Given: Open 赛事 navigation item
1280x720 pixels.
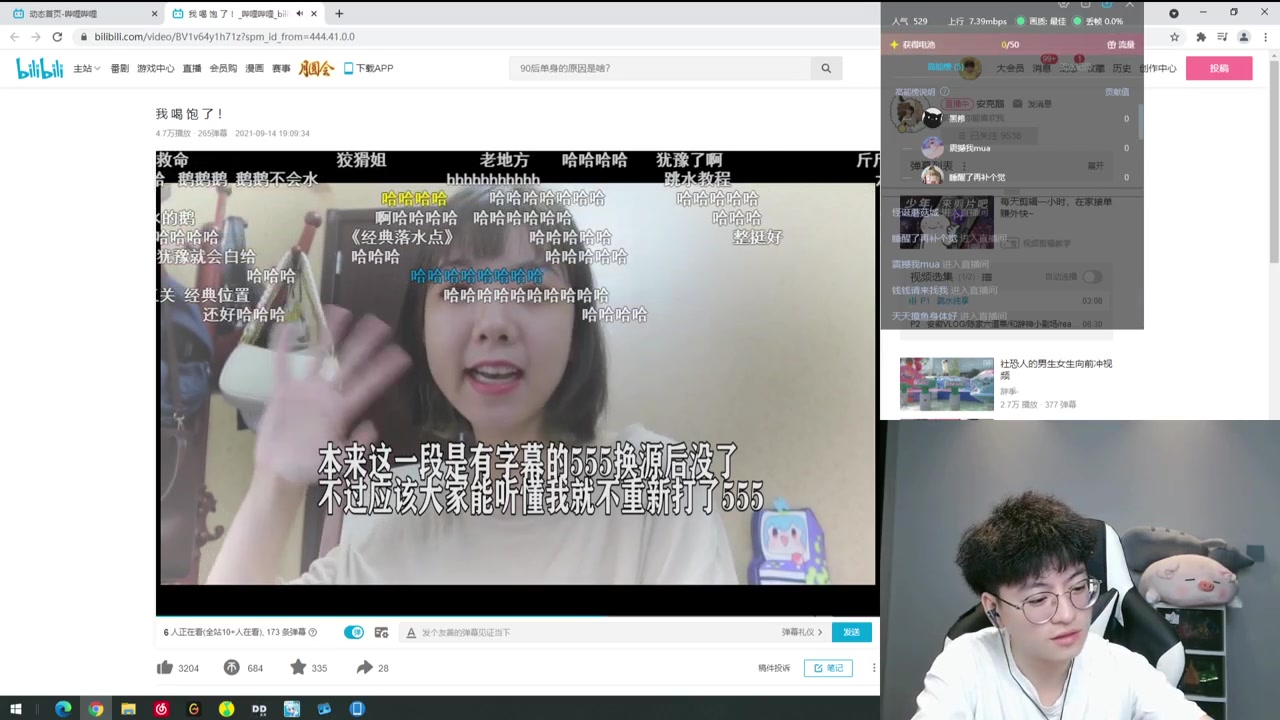Looking at the screenshot, I should (x=281, y=68).
